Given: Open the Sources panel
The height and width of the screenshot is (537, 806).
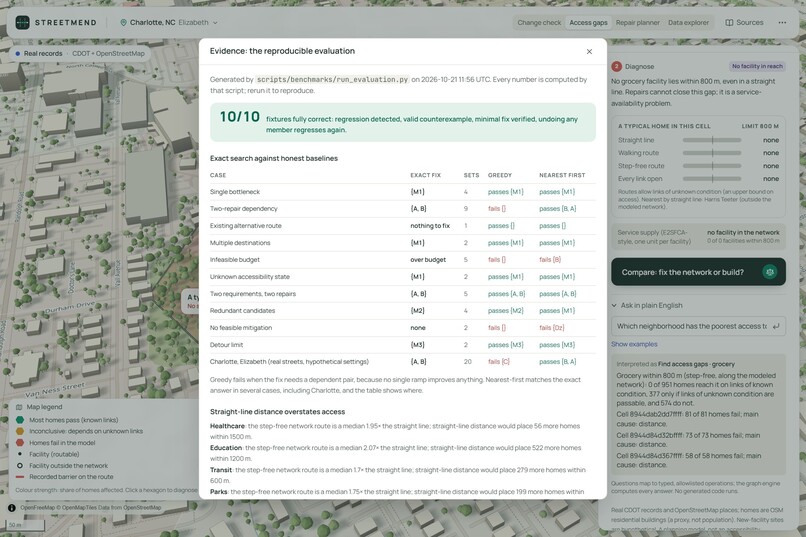Looking at the screenshot, I should pyautogui.click(x=744, y=23).
